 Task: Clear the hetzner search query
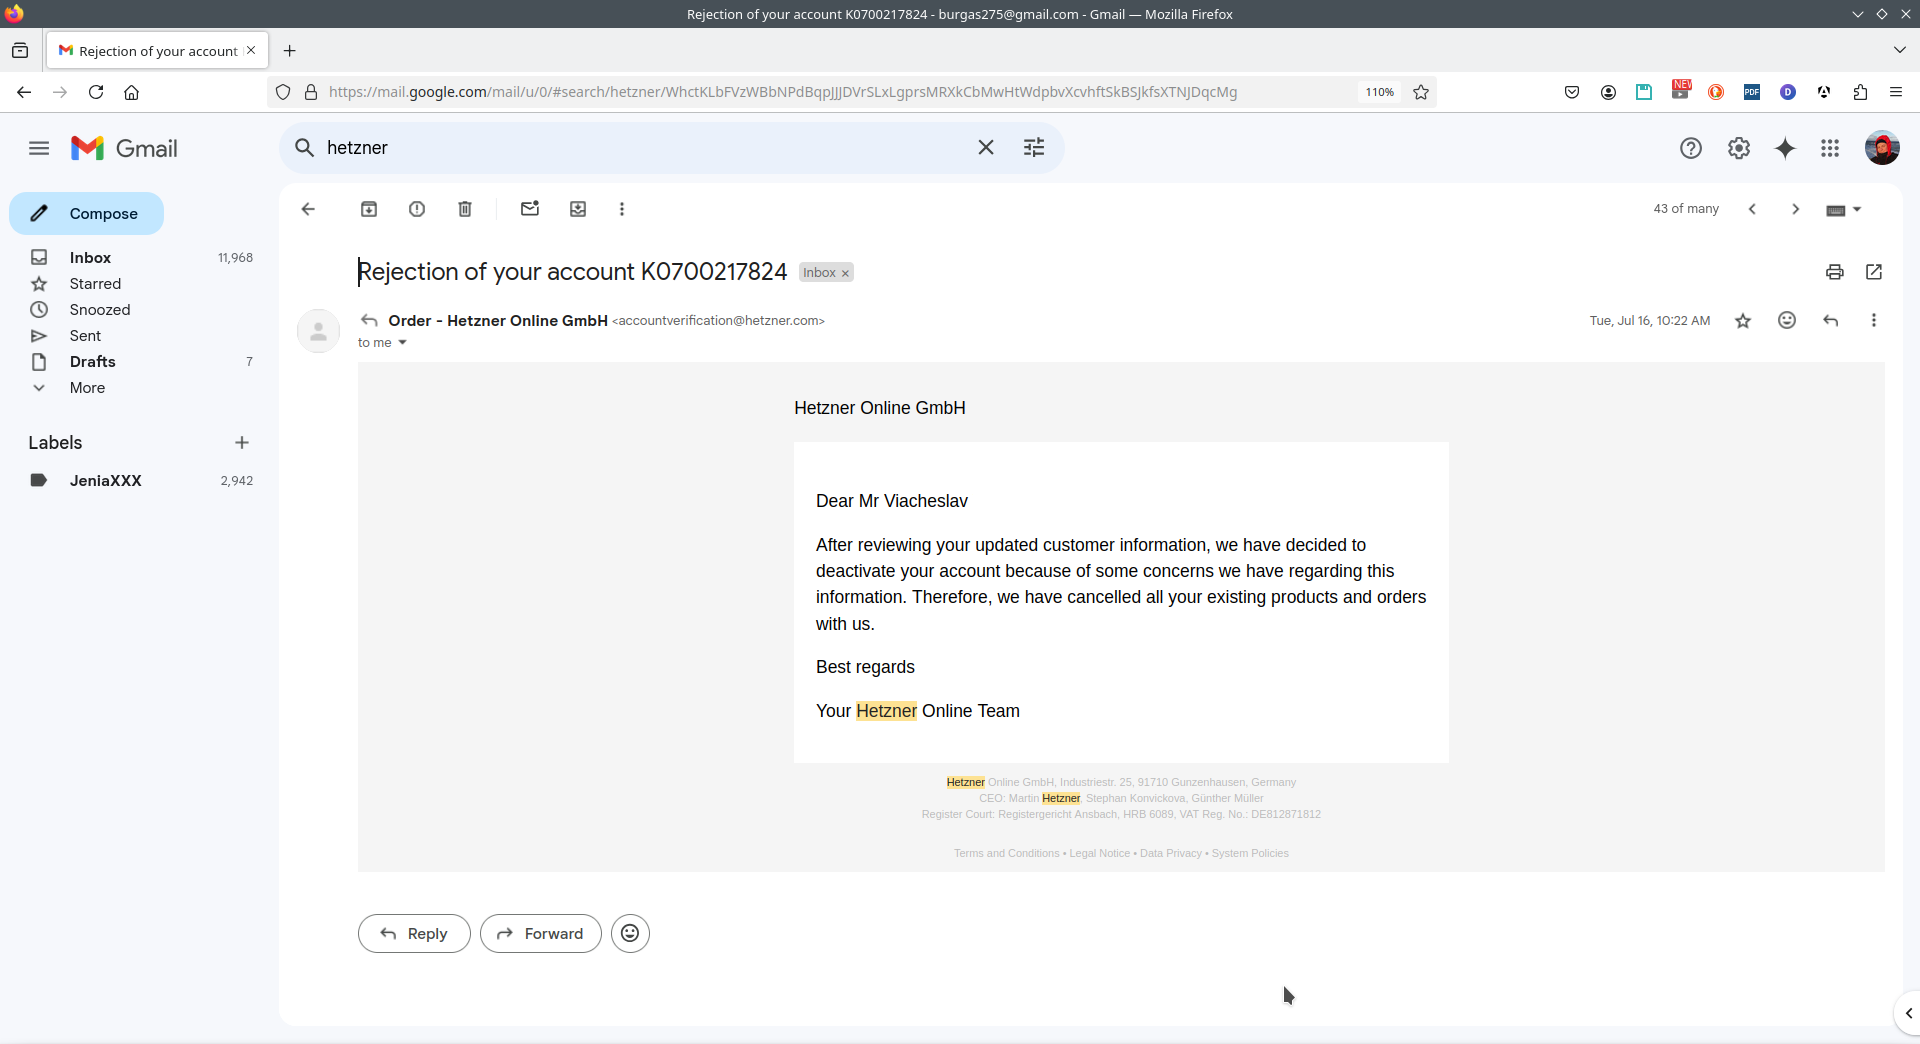click(986, 148)
